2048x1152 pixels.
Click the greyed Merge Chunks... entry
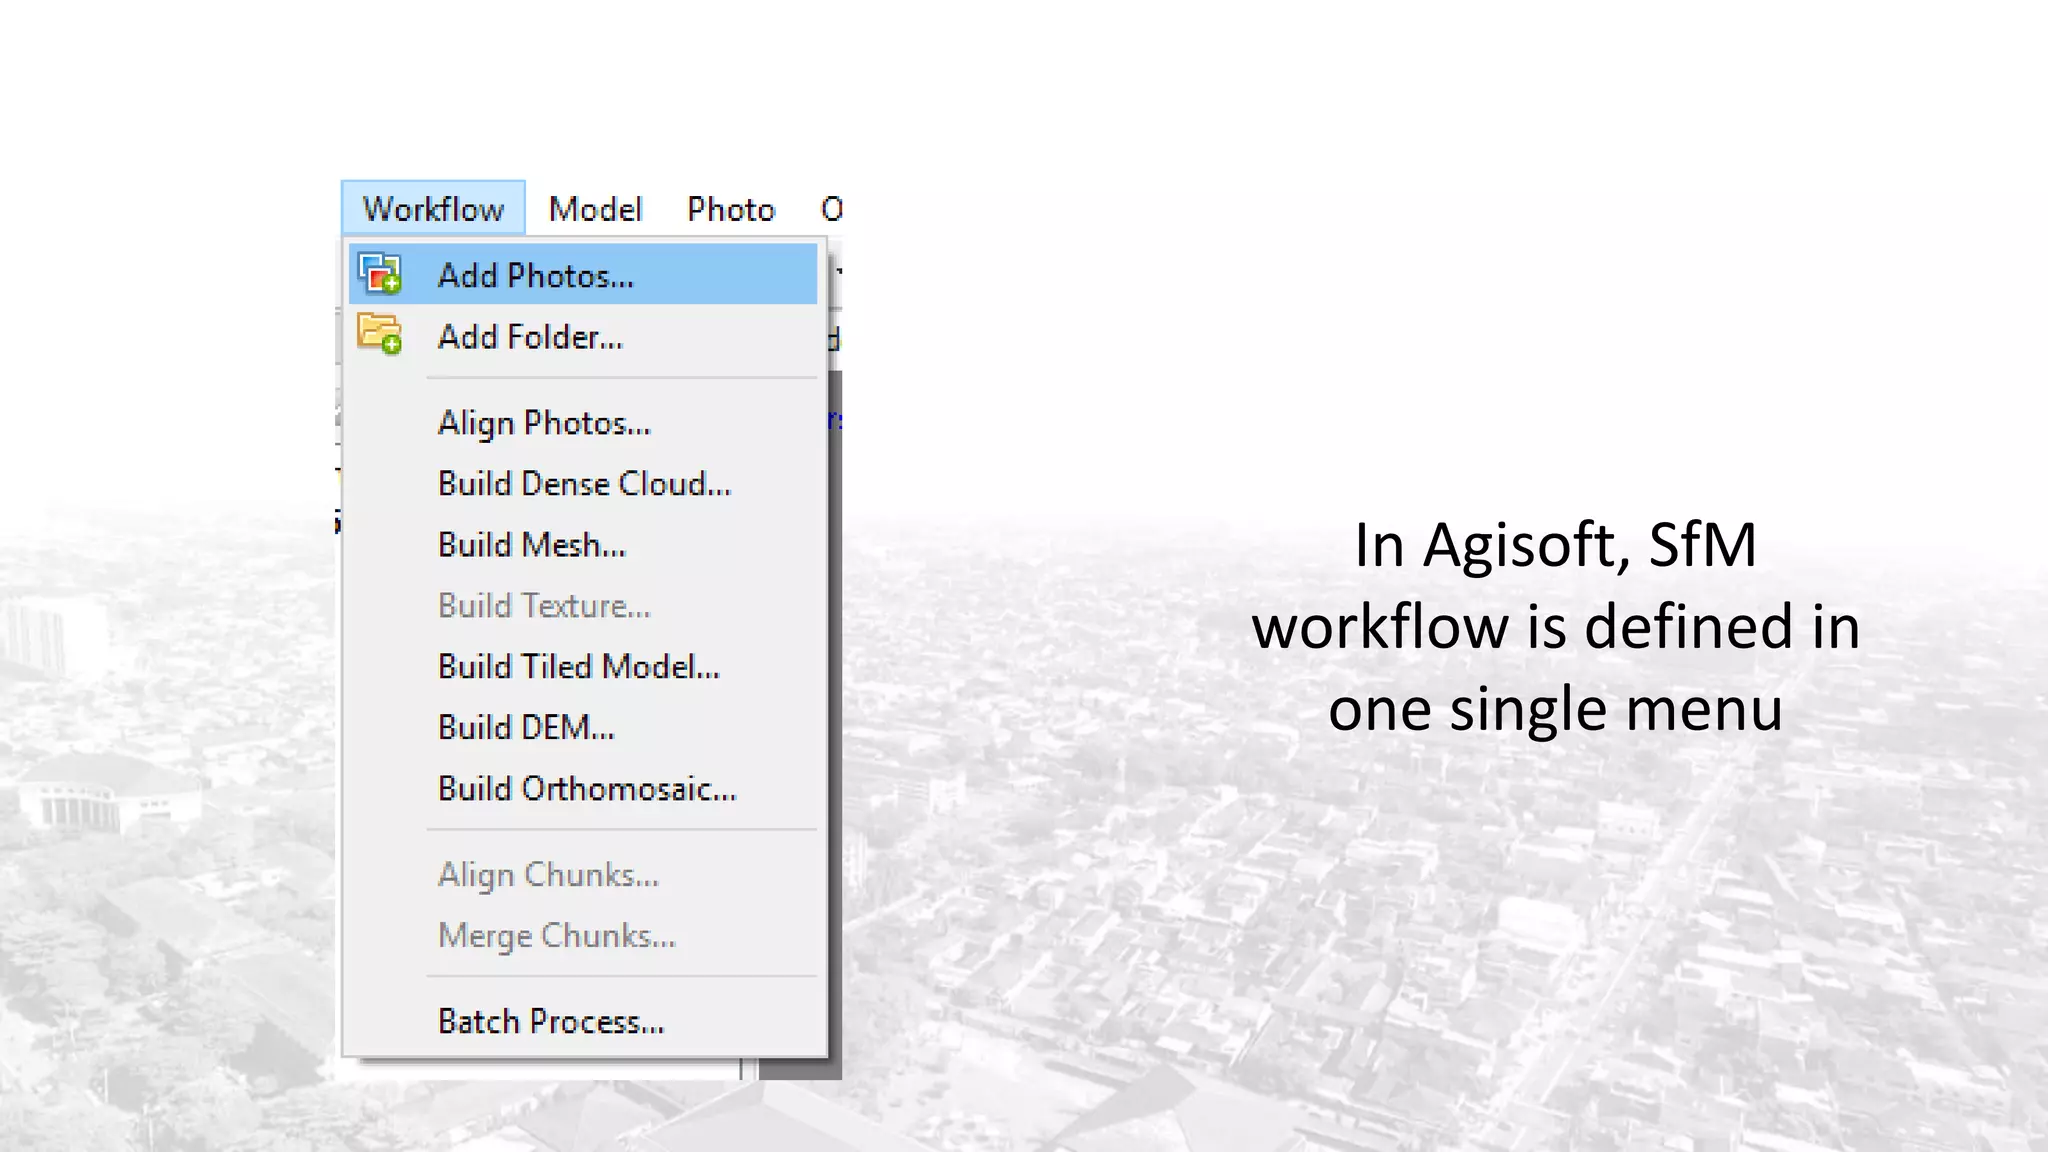pos(583,936)
